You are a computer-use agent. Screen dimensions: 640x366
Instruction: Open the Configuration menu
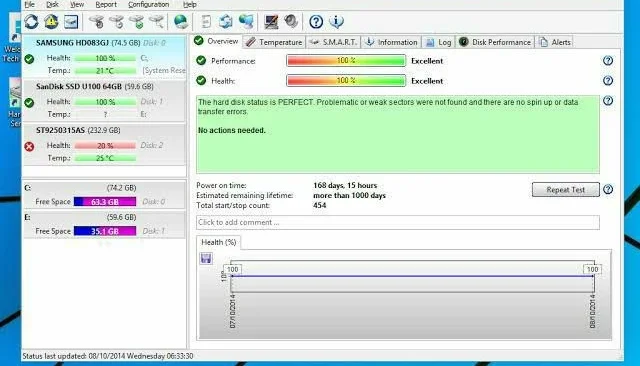pos(149,4)
